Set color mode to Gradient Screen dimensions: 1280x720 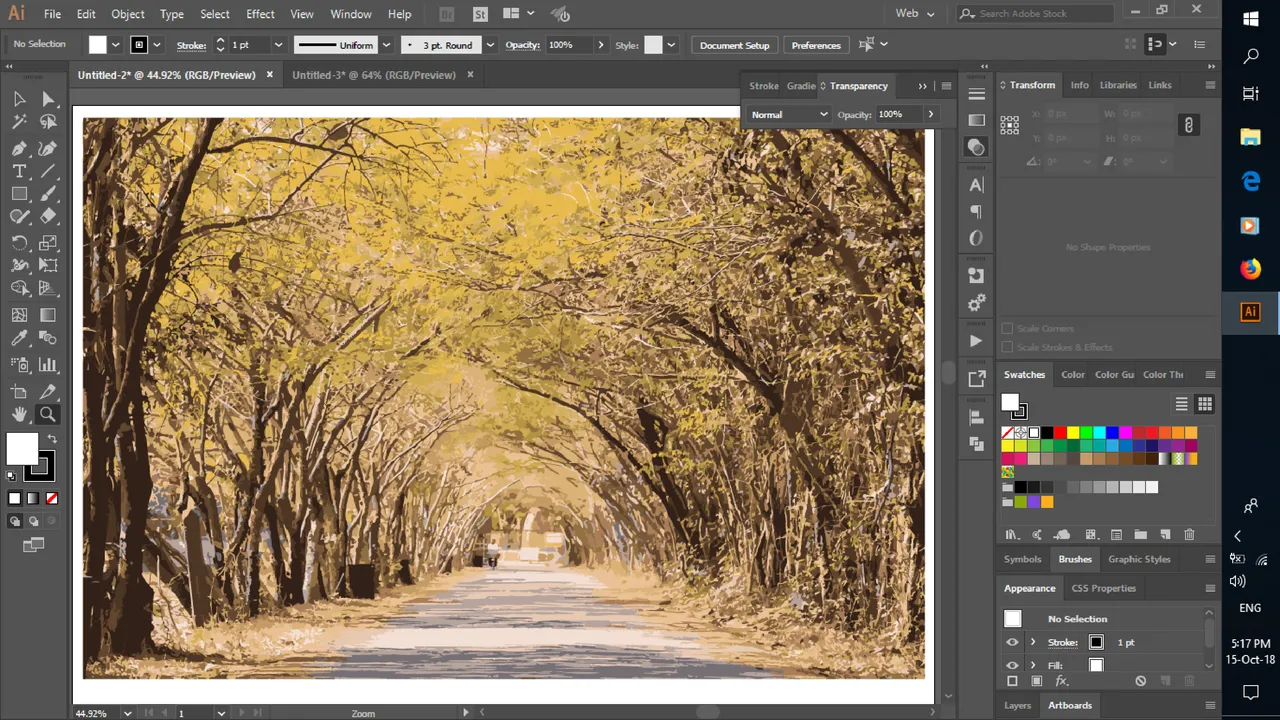pos(33,498)
